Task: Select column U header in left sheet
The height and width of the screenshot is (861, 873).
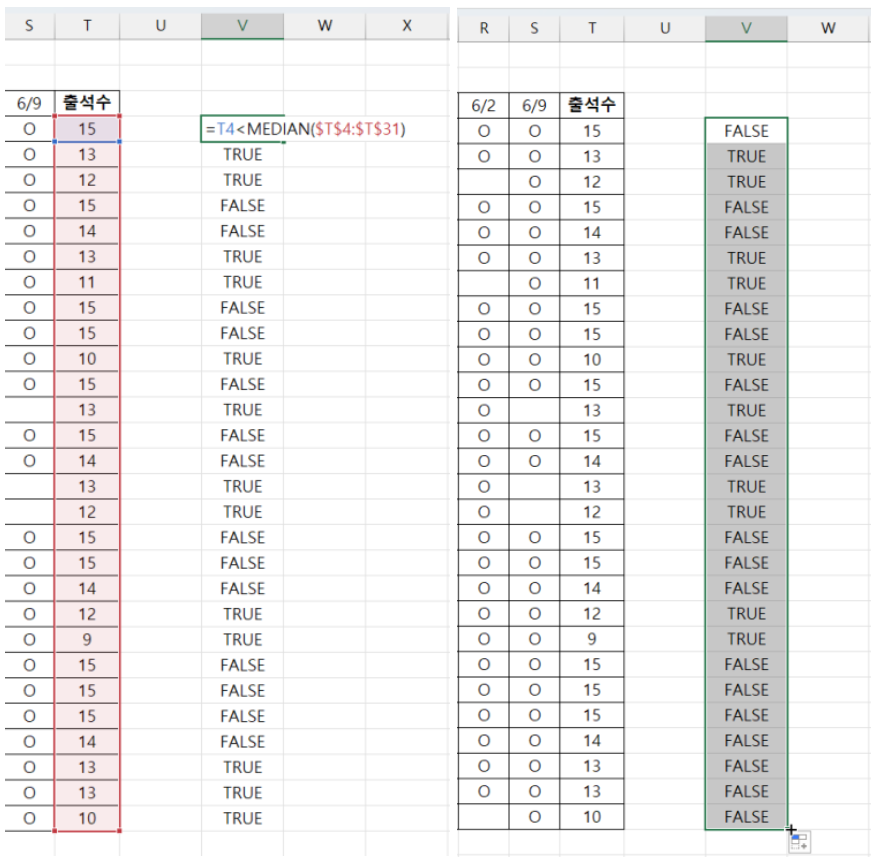Action: [160, 26]
